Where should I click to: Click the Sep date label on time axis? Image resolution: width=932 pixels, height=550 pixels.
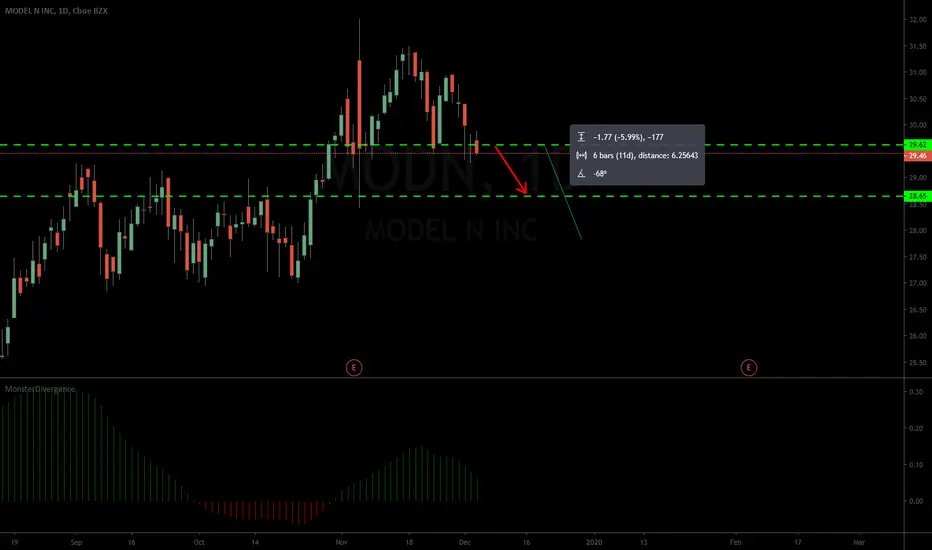[x=76, y=542]
